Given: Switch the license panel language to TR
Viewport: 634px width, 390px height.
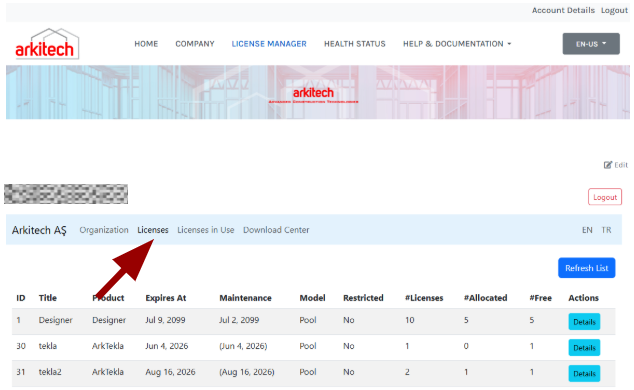Looking at the screenshot, I should coord(606,230).
